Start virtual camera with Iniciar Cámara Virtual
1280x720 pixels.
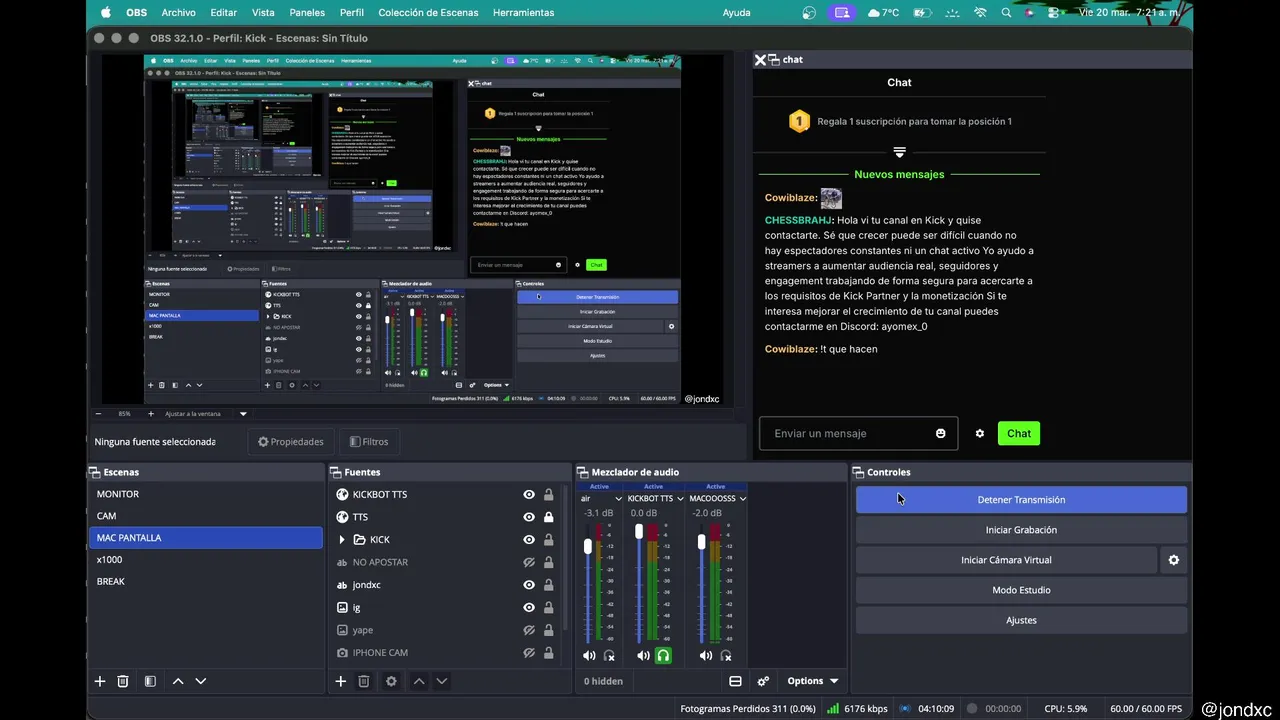point(1006,560)
